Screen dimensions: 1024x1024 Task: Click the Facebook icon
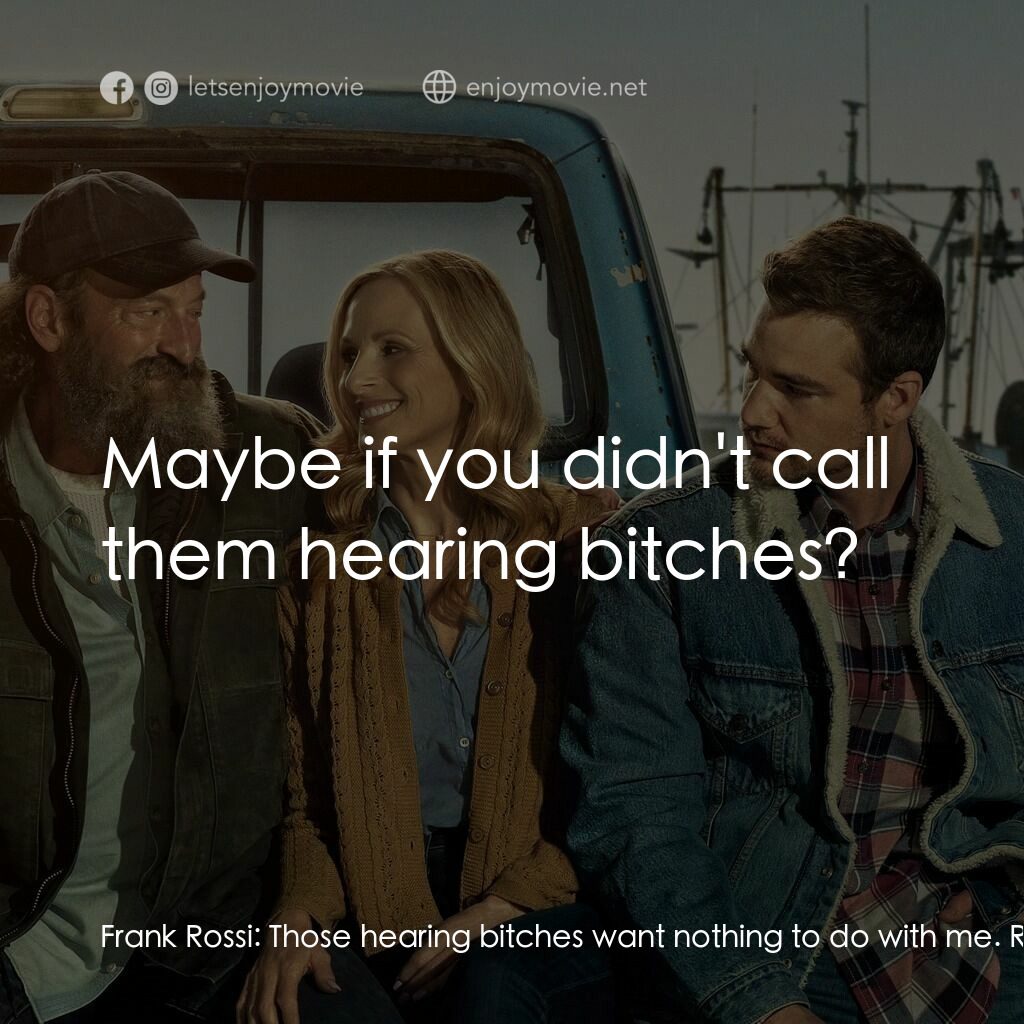tap(117, 88)
